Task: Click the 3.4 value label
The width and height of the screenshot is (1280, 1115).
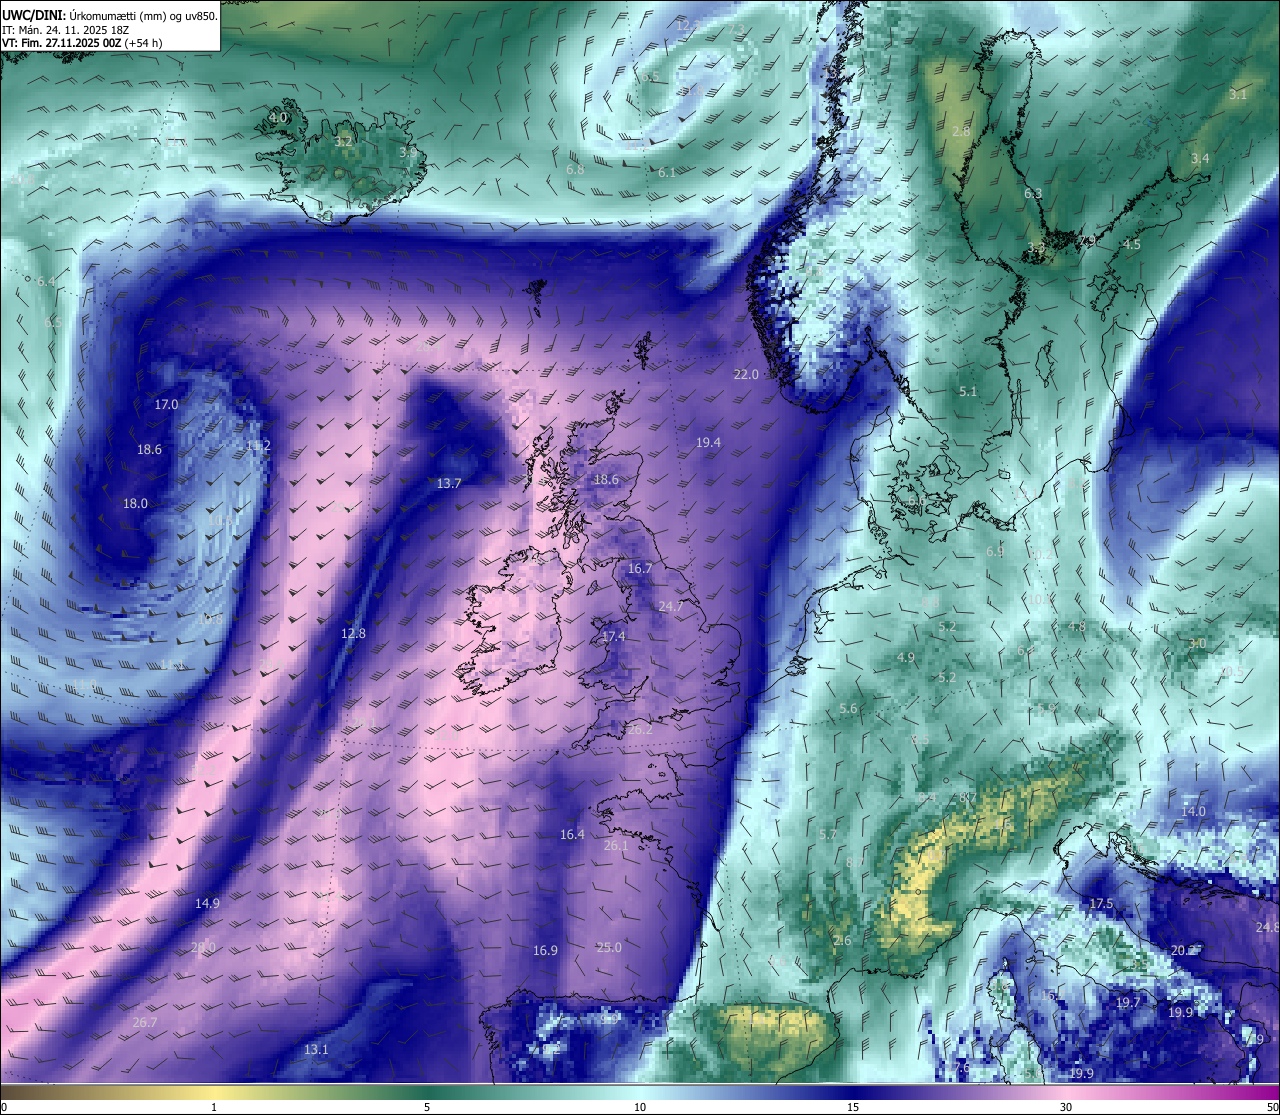Action: click(x=1200, y=158)
